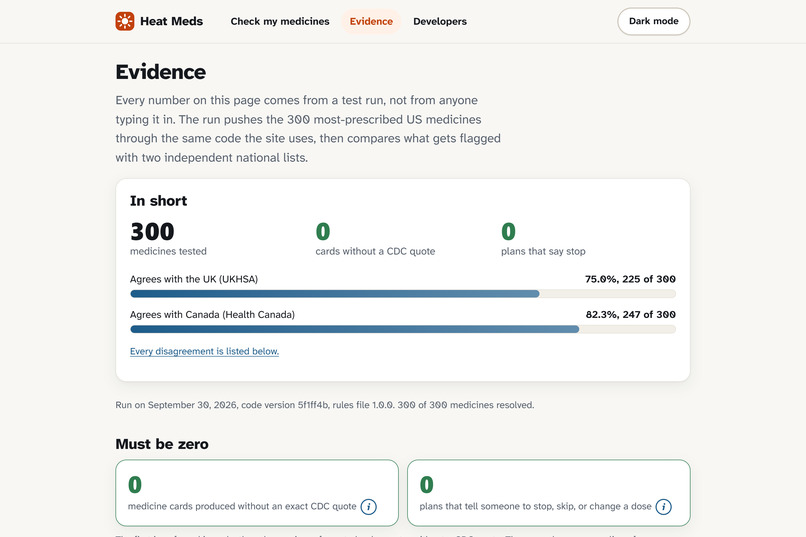806x537 pixels.
Task: Click 'medicines tested' caption
Action: click(168, 251)
